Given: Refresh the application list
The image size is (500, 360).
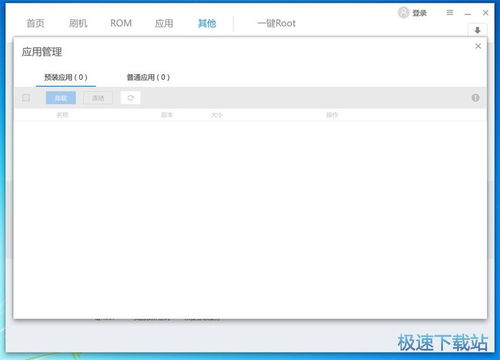Looking at the screenshot, I should click(130, 98).
